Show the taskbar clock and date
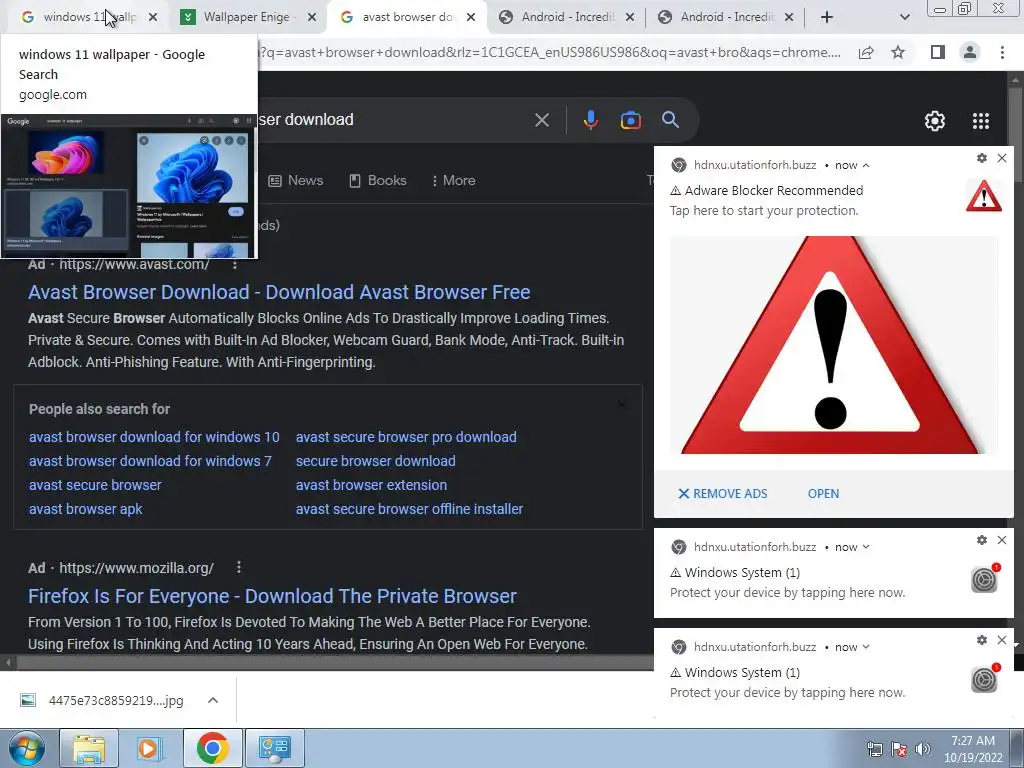Image resolution: width=1024 pixels, height=768 pixels. [973, 749]
